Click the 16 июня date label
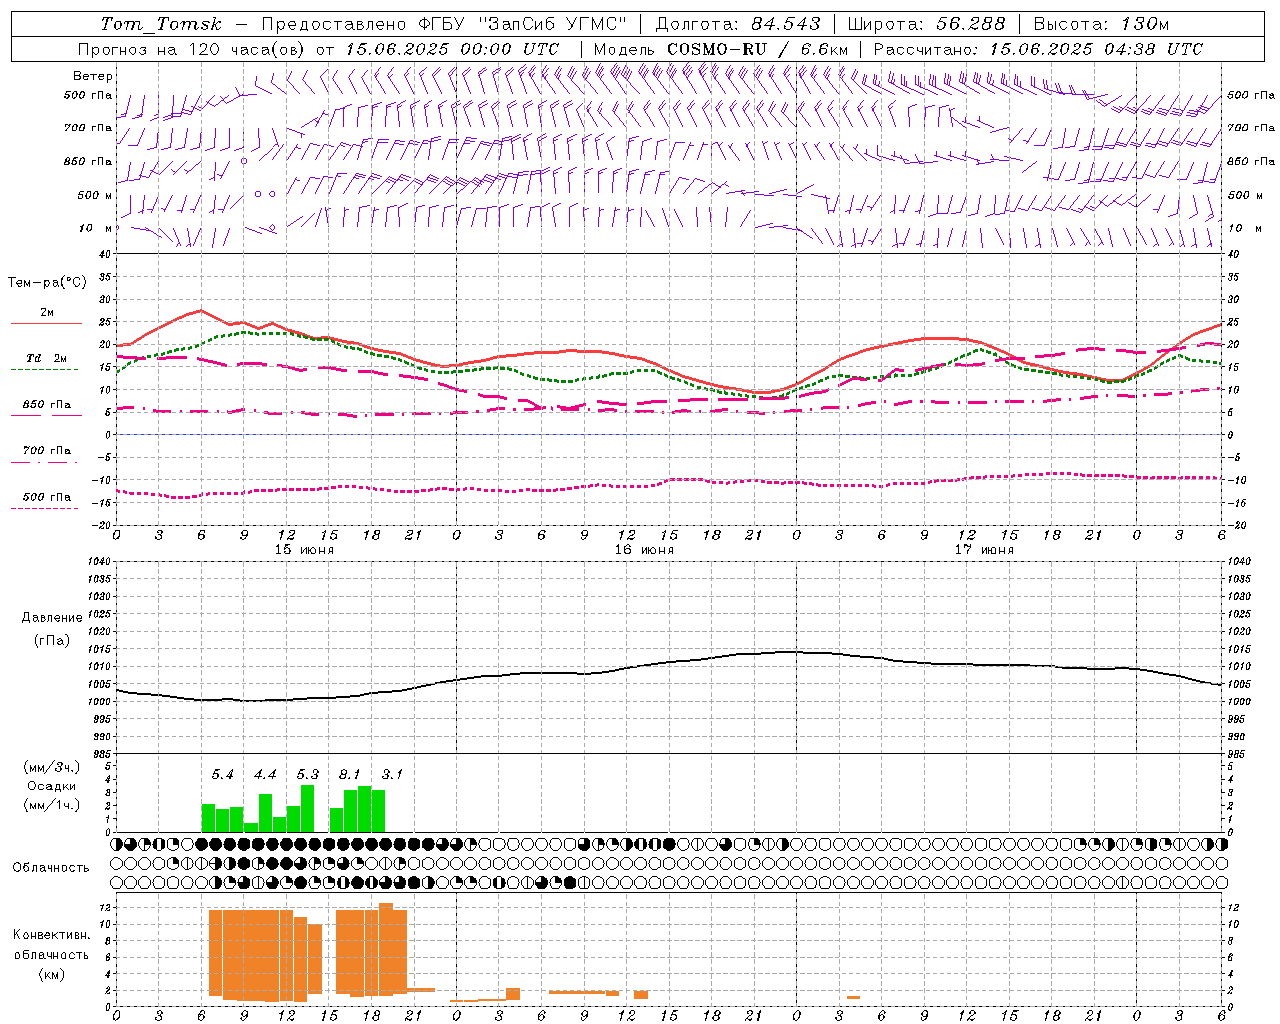 point(644,550)
